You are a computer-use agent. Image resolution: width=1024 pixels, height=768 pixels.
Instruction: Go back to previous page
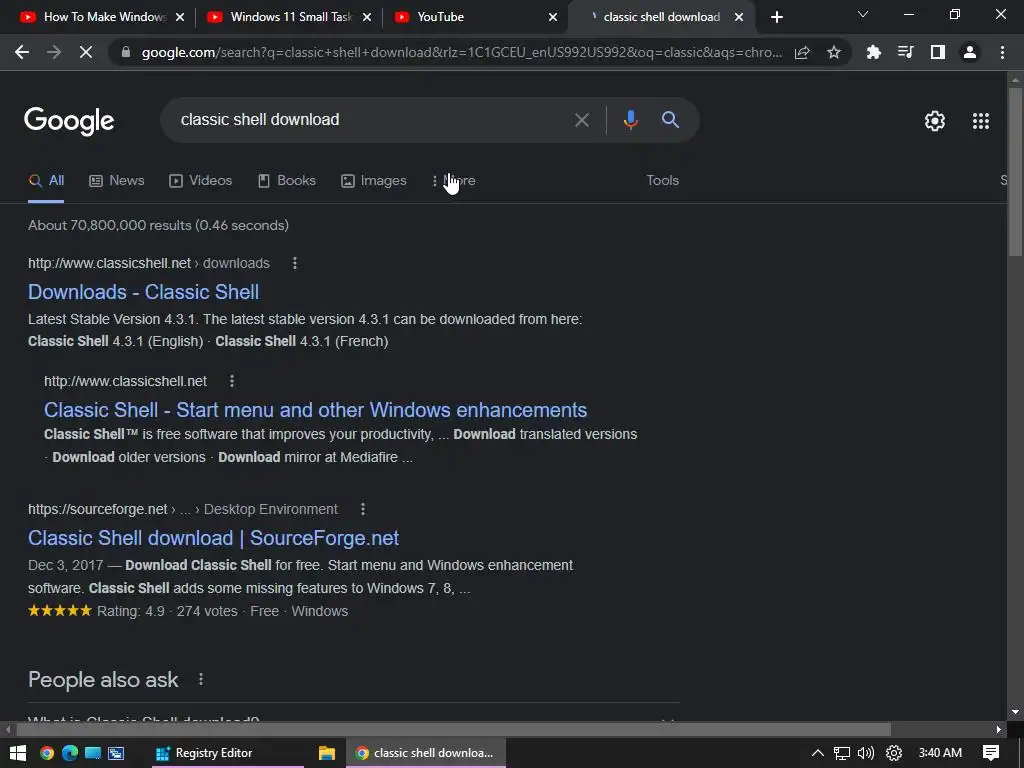[22, 52]
